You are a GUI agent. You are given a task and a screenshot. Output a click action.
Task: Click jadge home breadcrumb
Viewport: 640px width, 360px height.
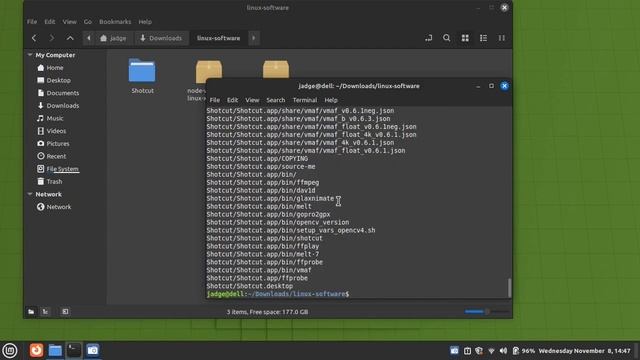pyautogui.click(x=113, y=38)
